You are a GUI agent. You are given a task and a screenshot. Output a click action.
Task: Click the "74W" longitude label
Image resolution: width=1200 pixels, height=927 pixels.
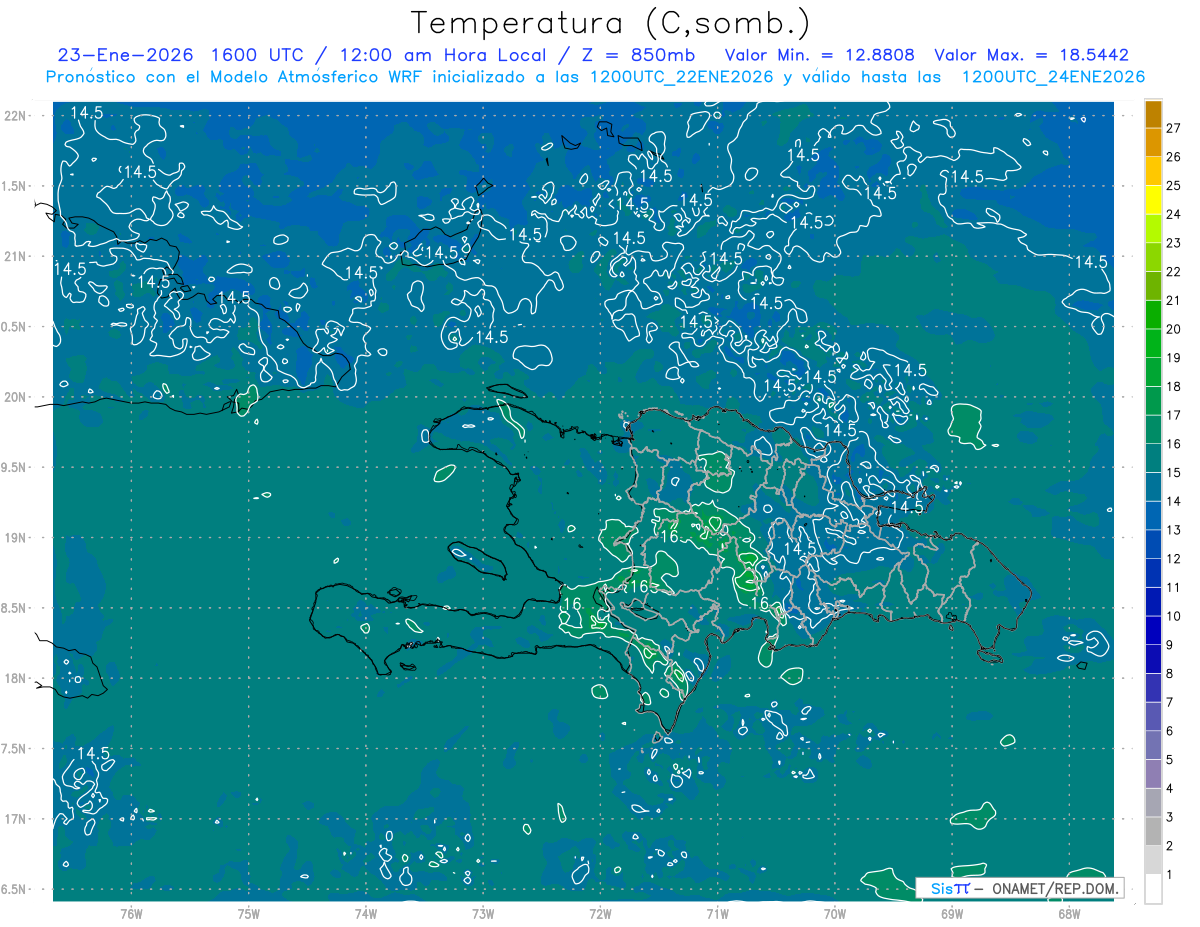tap(366, 914)
